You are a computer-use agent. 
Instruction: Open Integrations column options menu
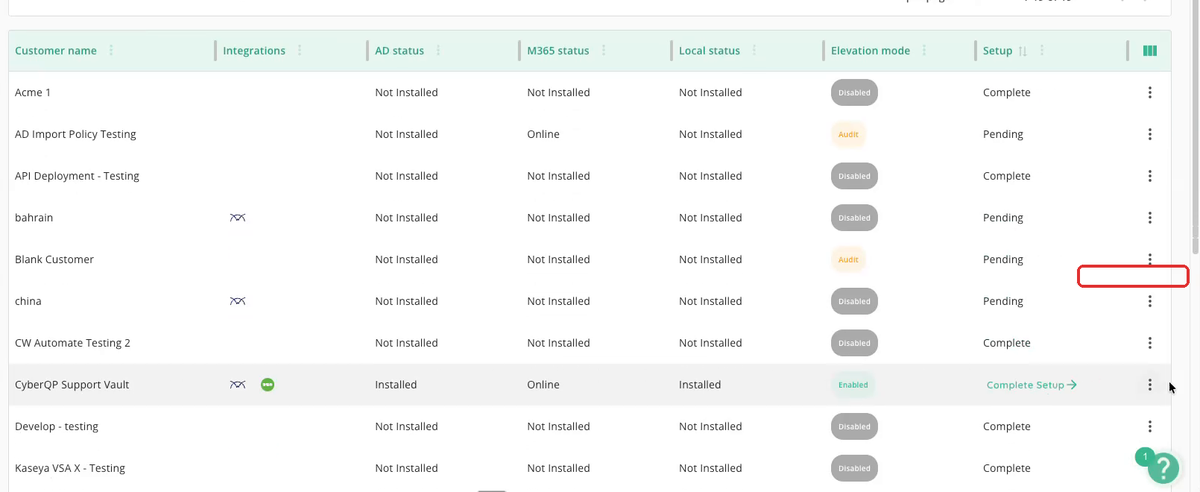[300, 51]
